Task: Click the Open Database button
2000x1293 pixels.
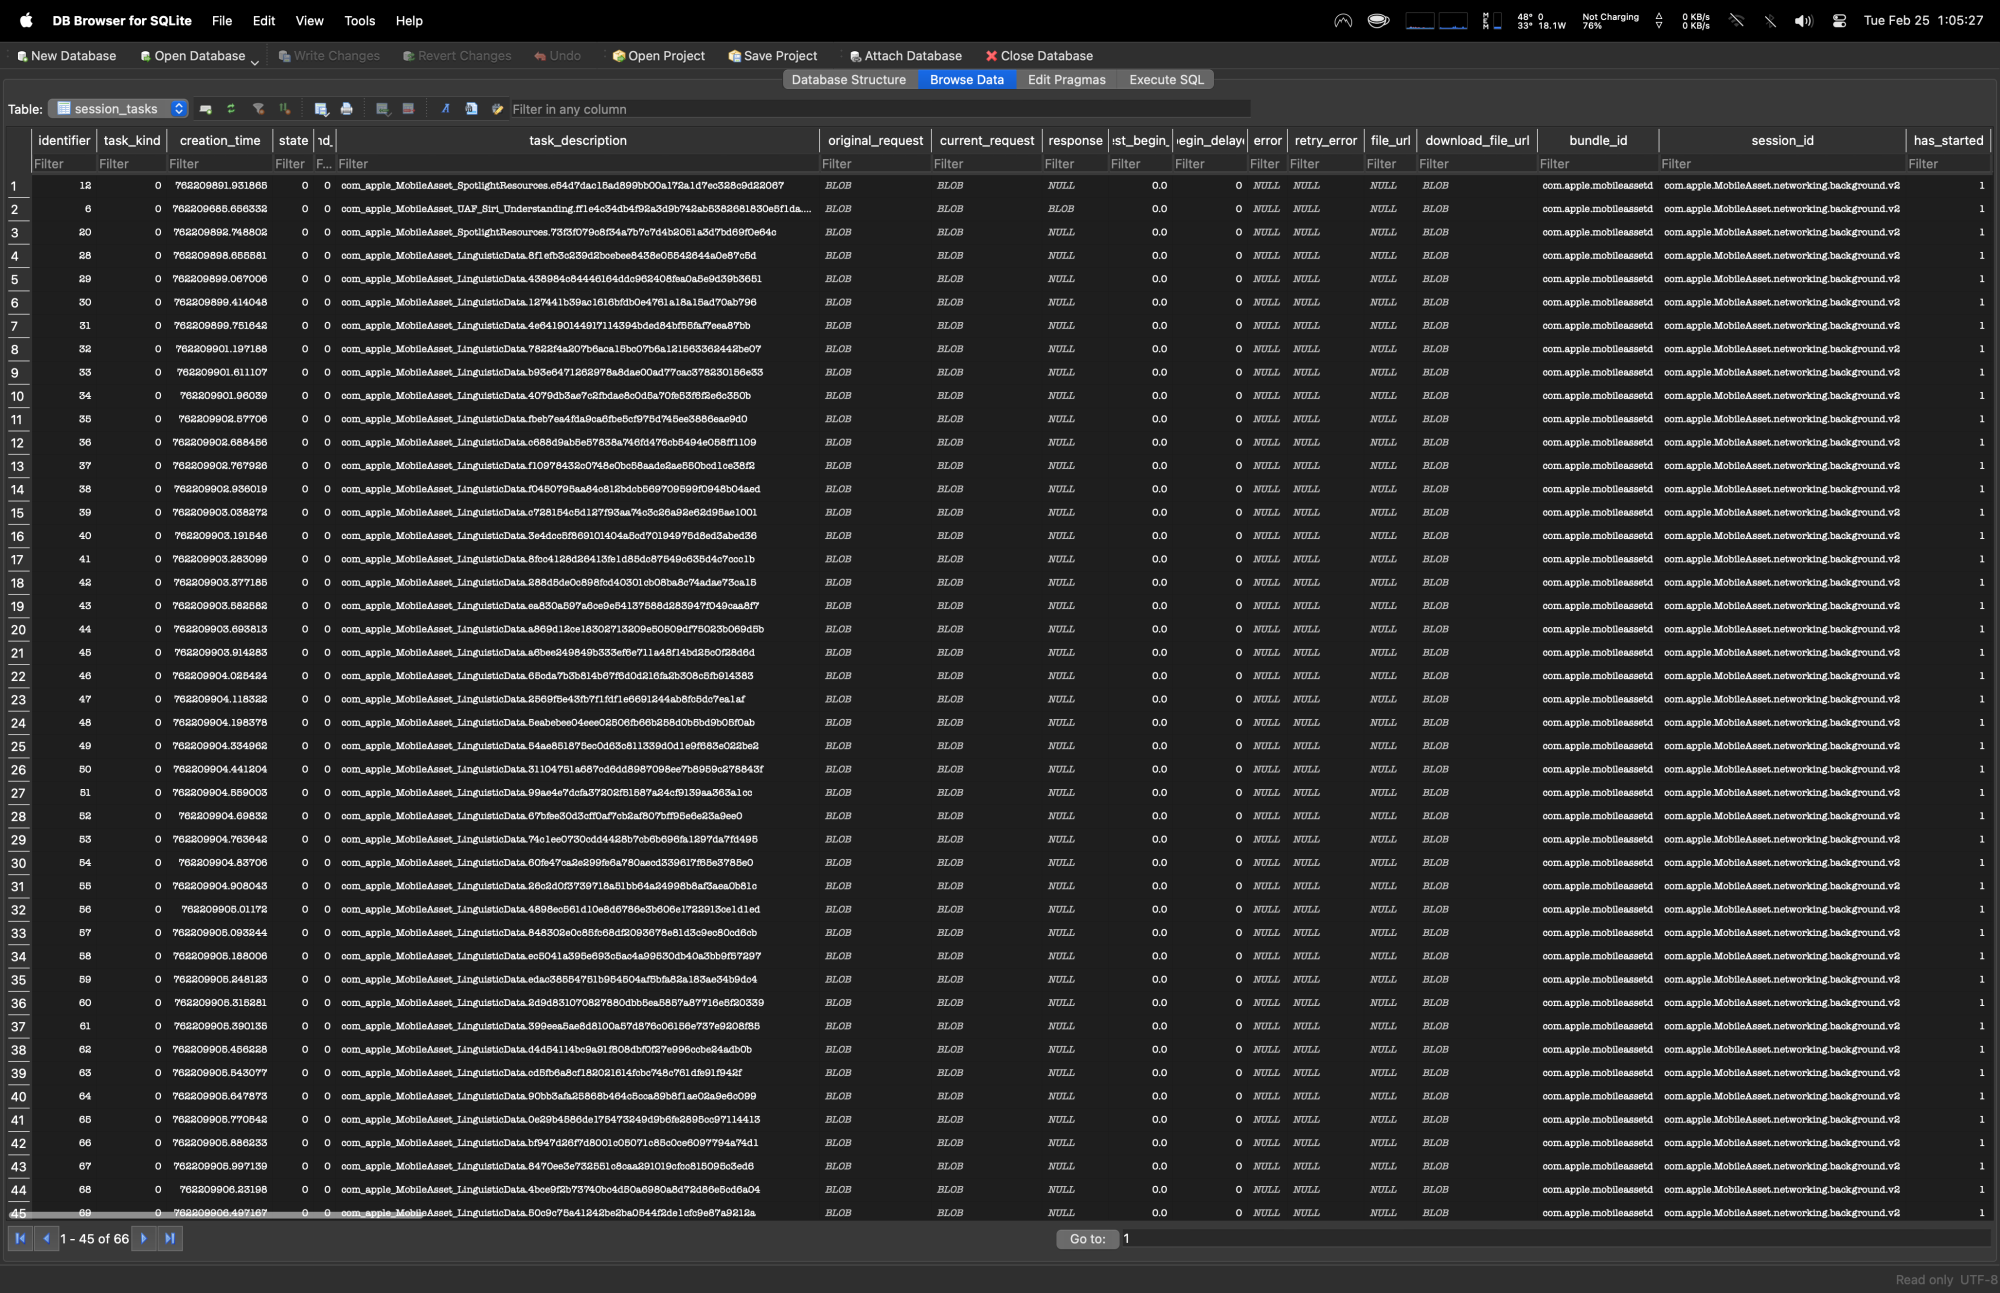Action: pos(192,56)
